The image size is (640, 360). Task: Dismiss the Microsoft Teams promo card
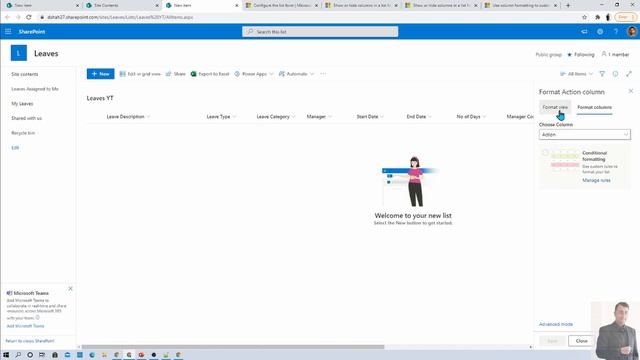coord(70,289)
